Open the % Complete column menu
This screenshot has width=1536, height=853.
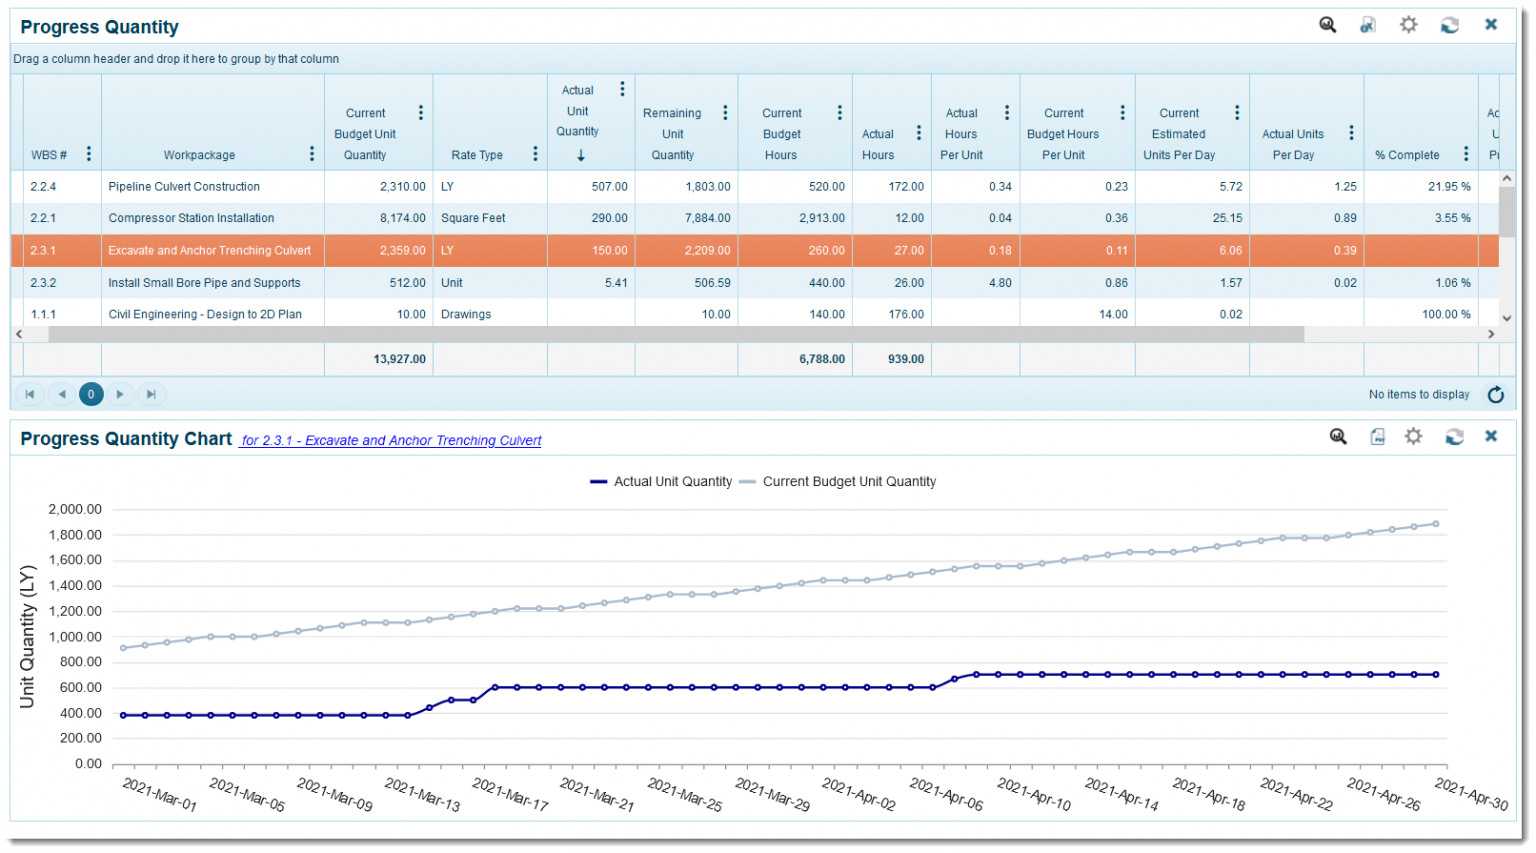point(1466,154)
